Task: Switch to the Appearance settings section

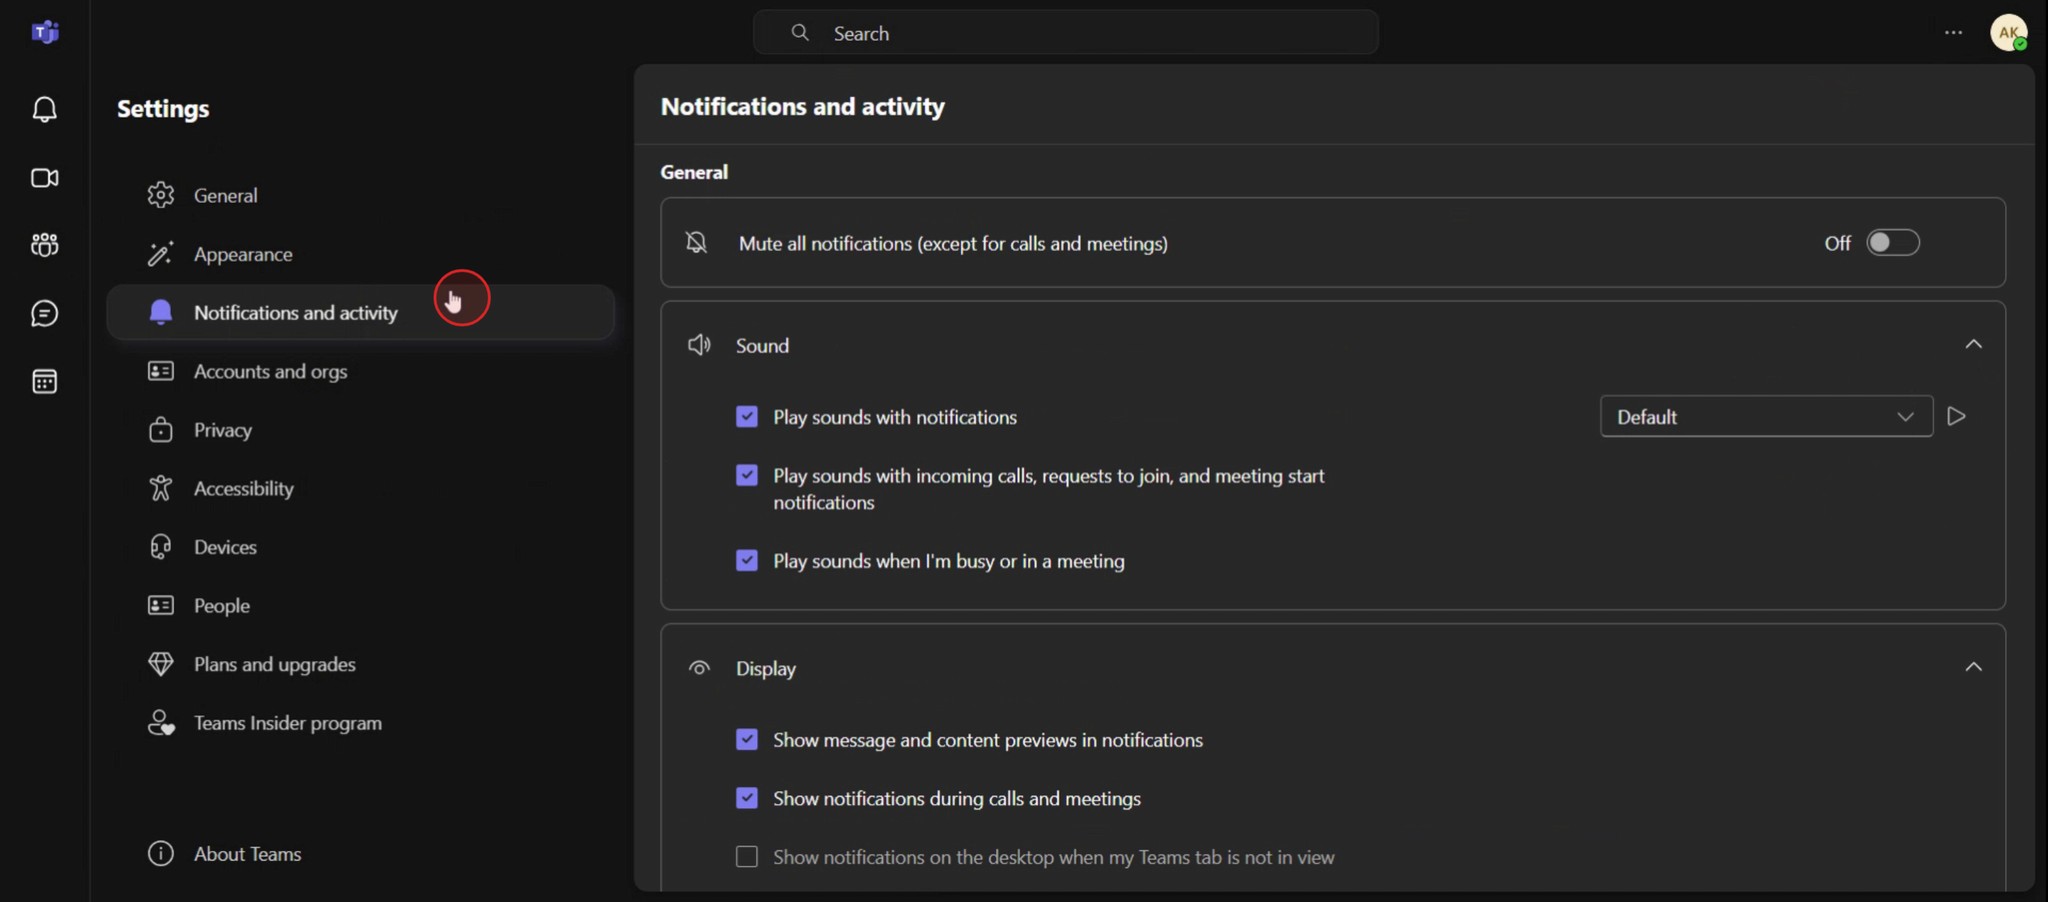Action: tap(243, 254)
